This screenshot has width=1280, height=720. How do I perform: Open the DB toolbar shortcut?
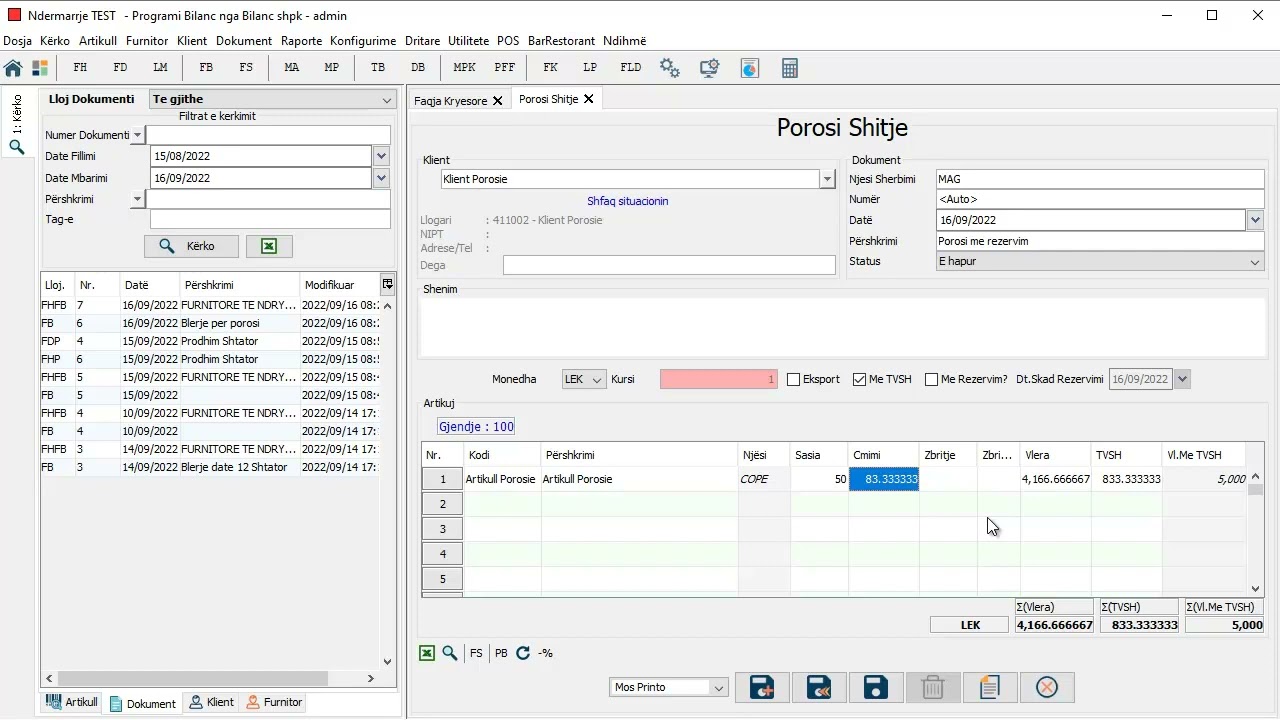[418, 68]
